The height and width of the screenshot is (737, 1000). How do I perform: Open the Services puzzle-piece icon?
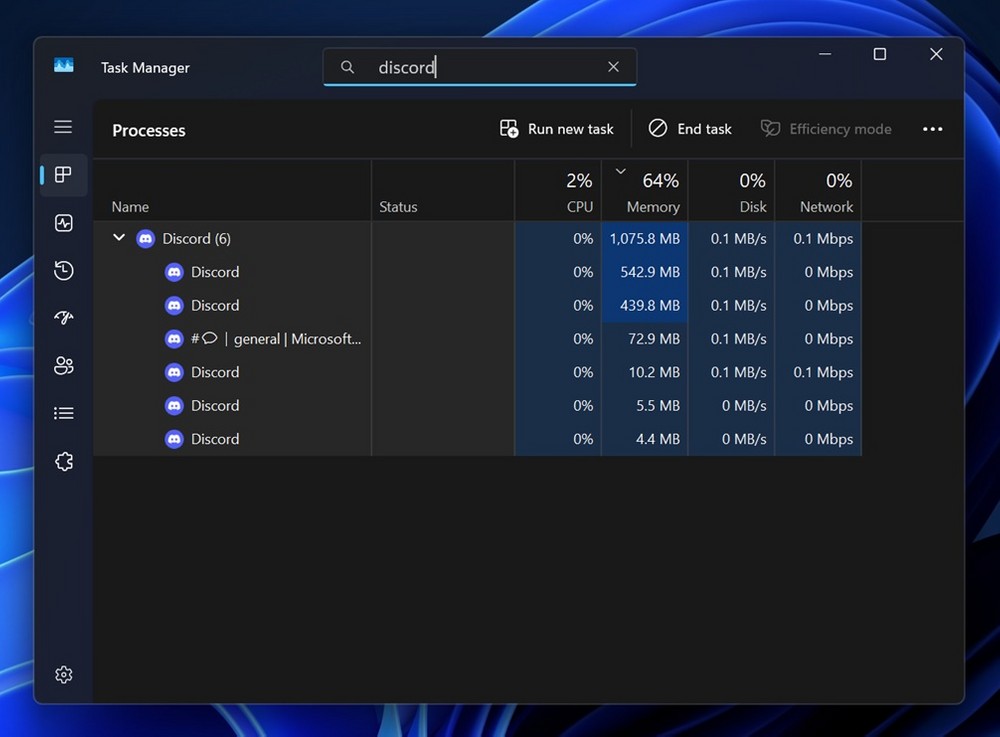(64, 461)
